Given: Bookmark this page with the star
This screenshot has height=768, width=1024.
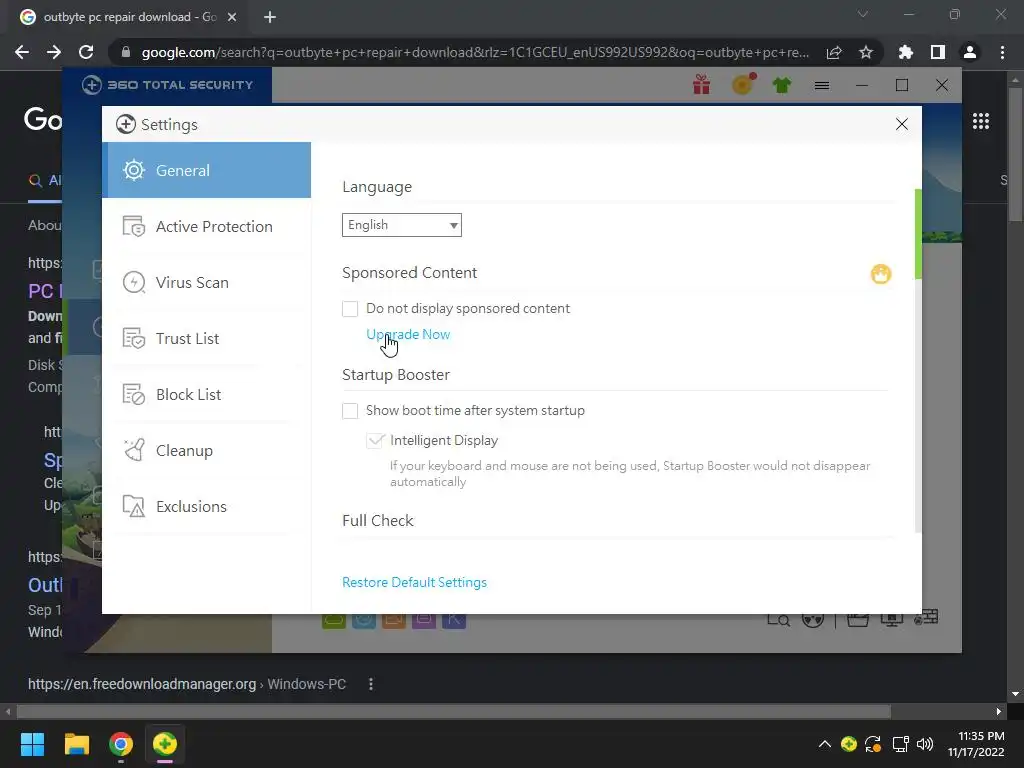Looking at the screenshot, I should [866, 52].
